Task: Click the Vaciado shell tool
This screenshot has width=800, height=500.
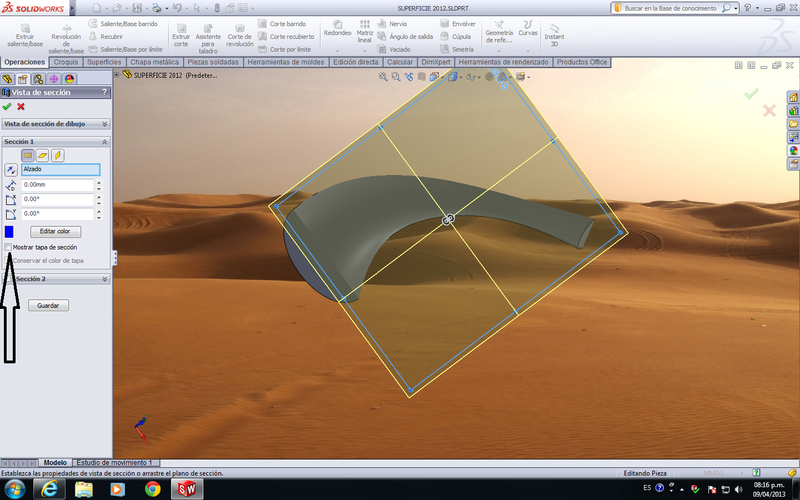Action: [394, 49]
